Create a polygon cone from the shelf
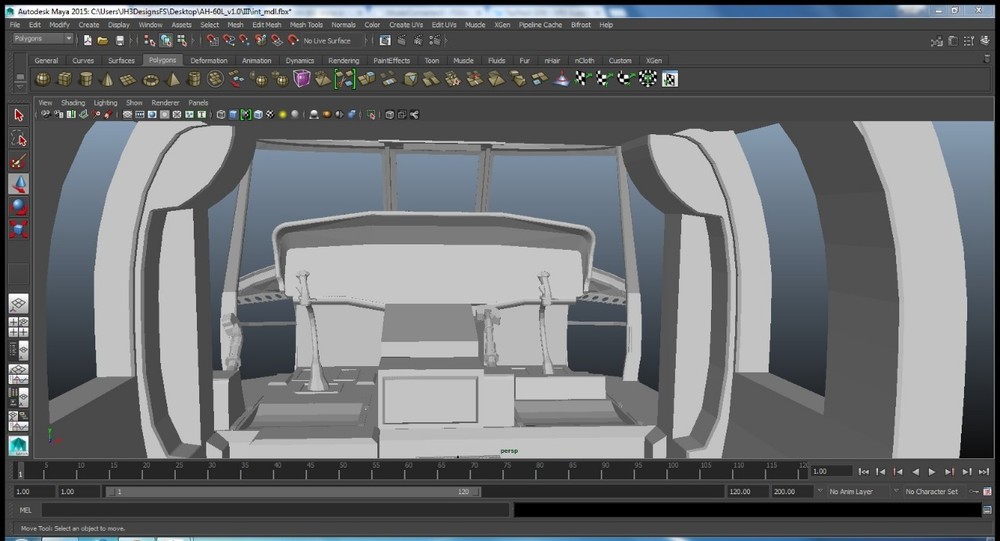1000x541 pixels. pos(107,79)
